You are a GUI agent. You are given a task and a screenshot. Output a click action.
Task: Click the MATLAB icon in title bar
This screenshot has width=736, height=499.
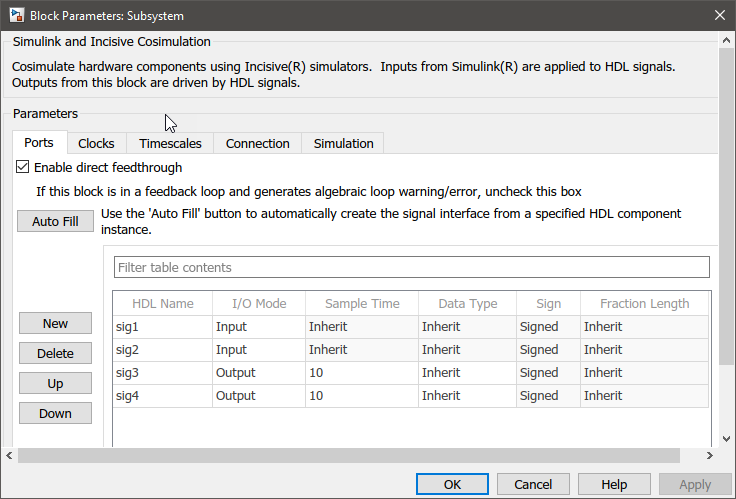(x=15, y=16)
